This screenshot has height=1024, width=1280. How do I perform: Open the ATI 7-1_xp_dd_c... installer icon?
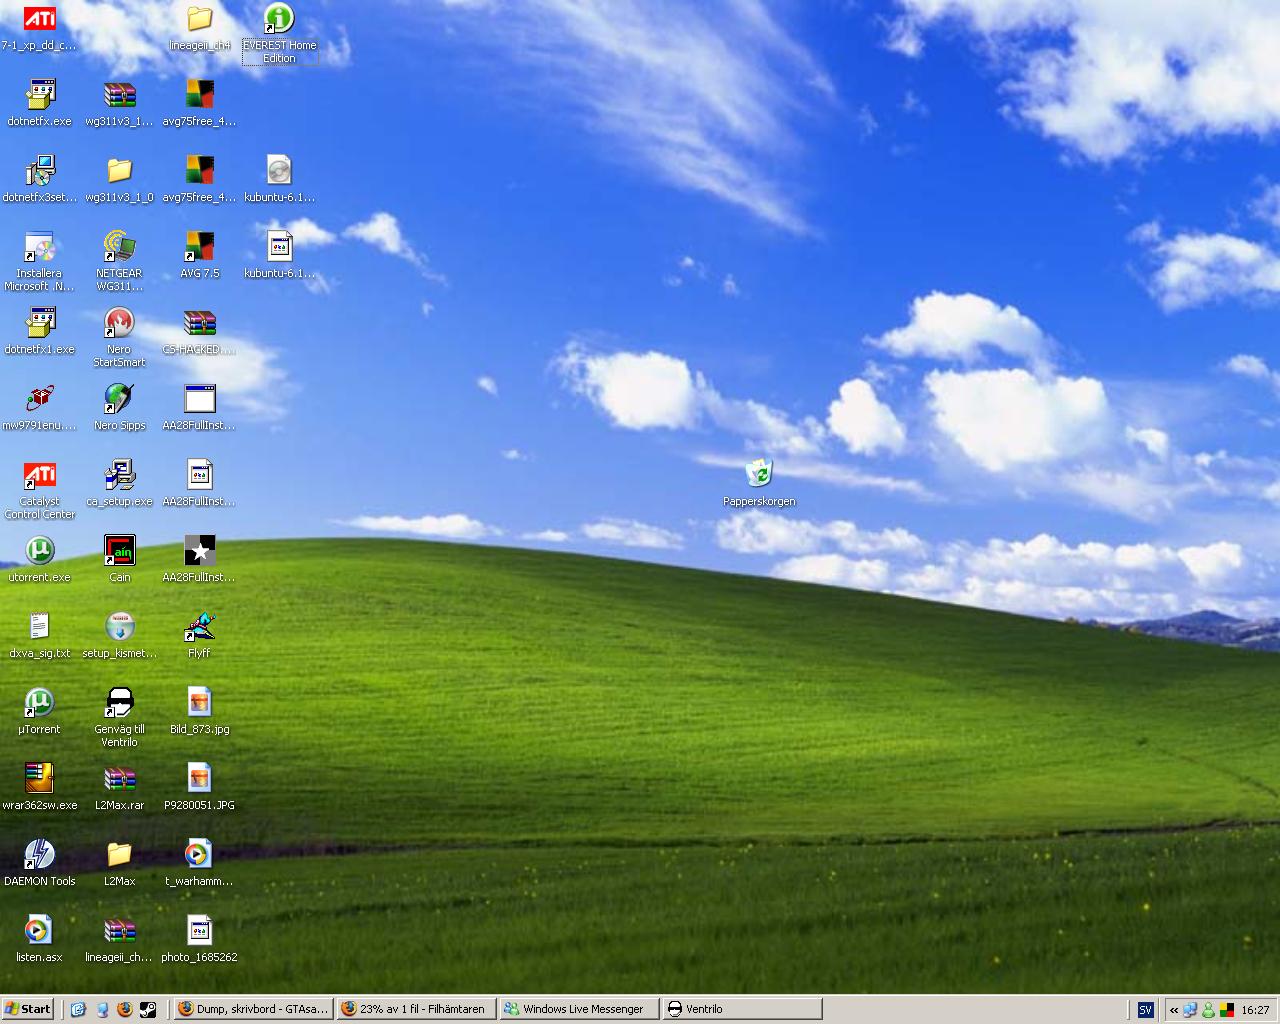click(x=40, y=28)
